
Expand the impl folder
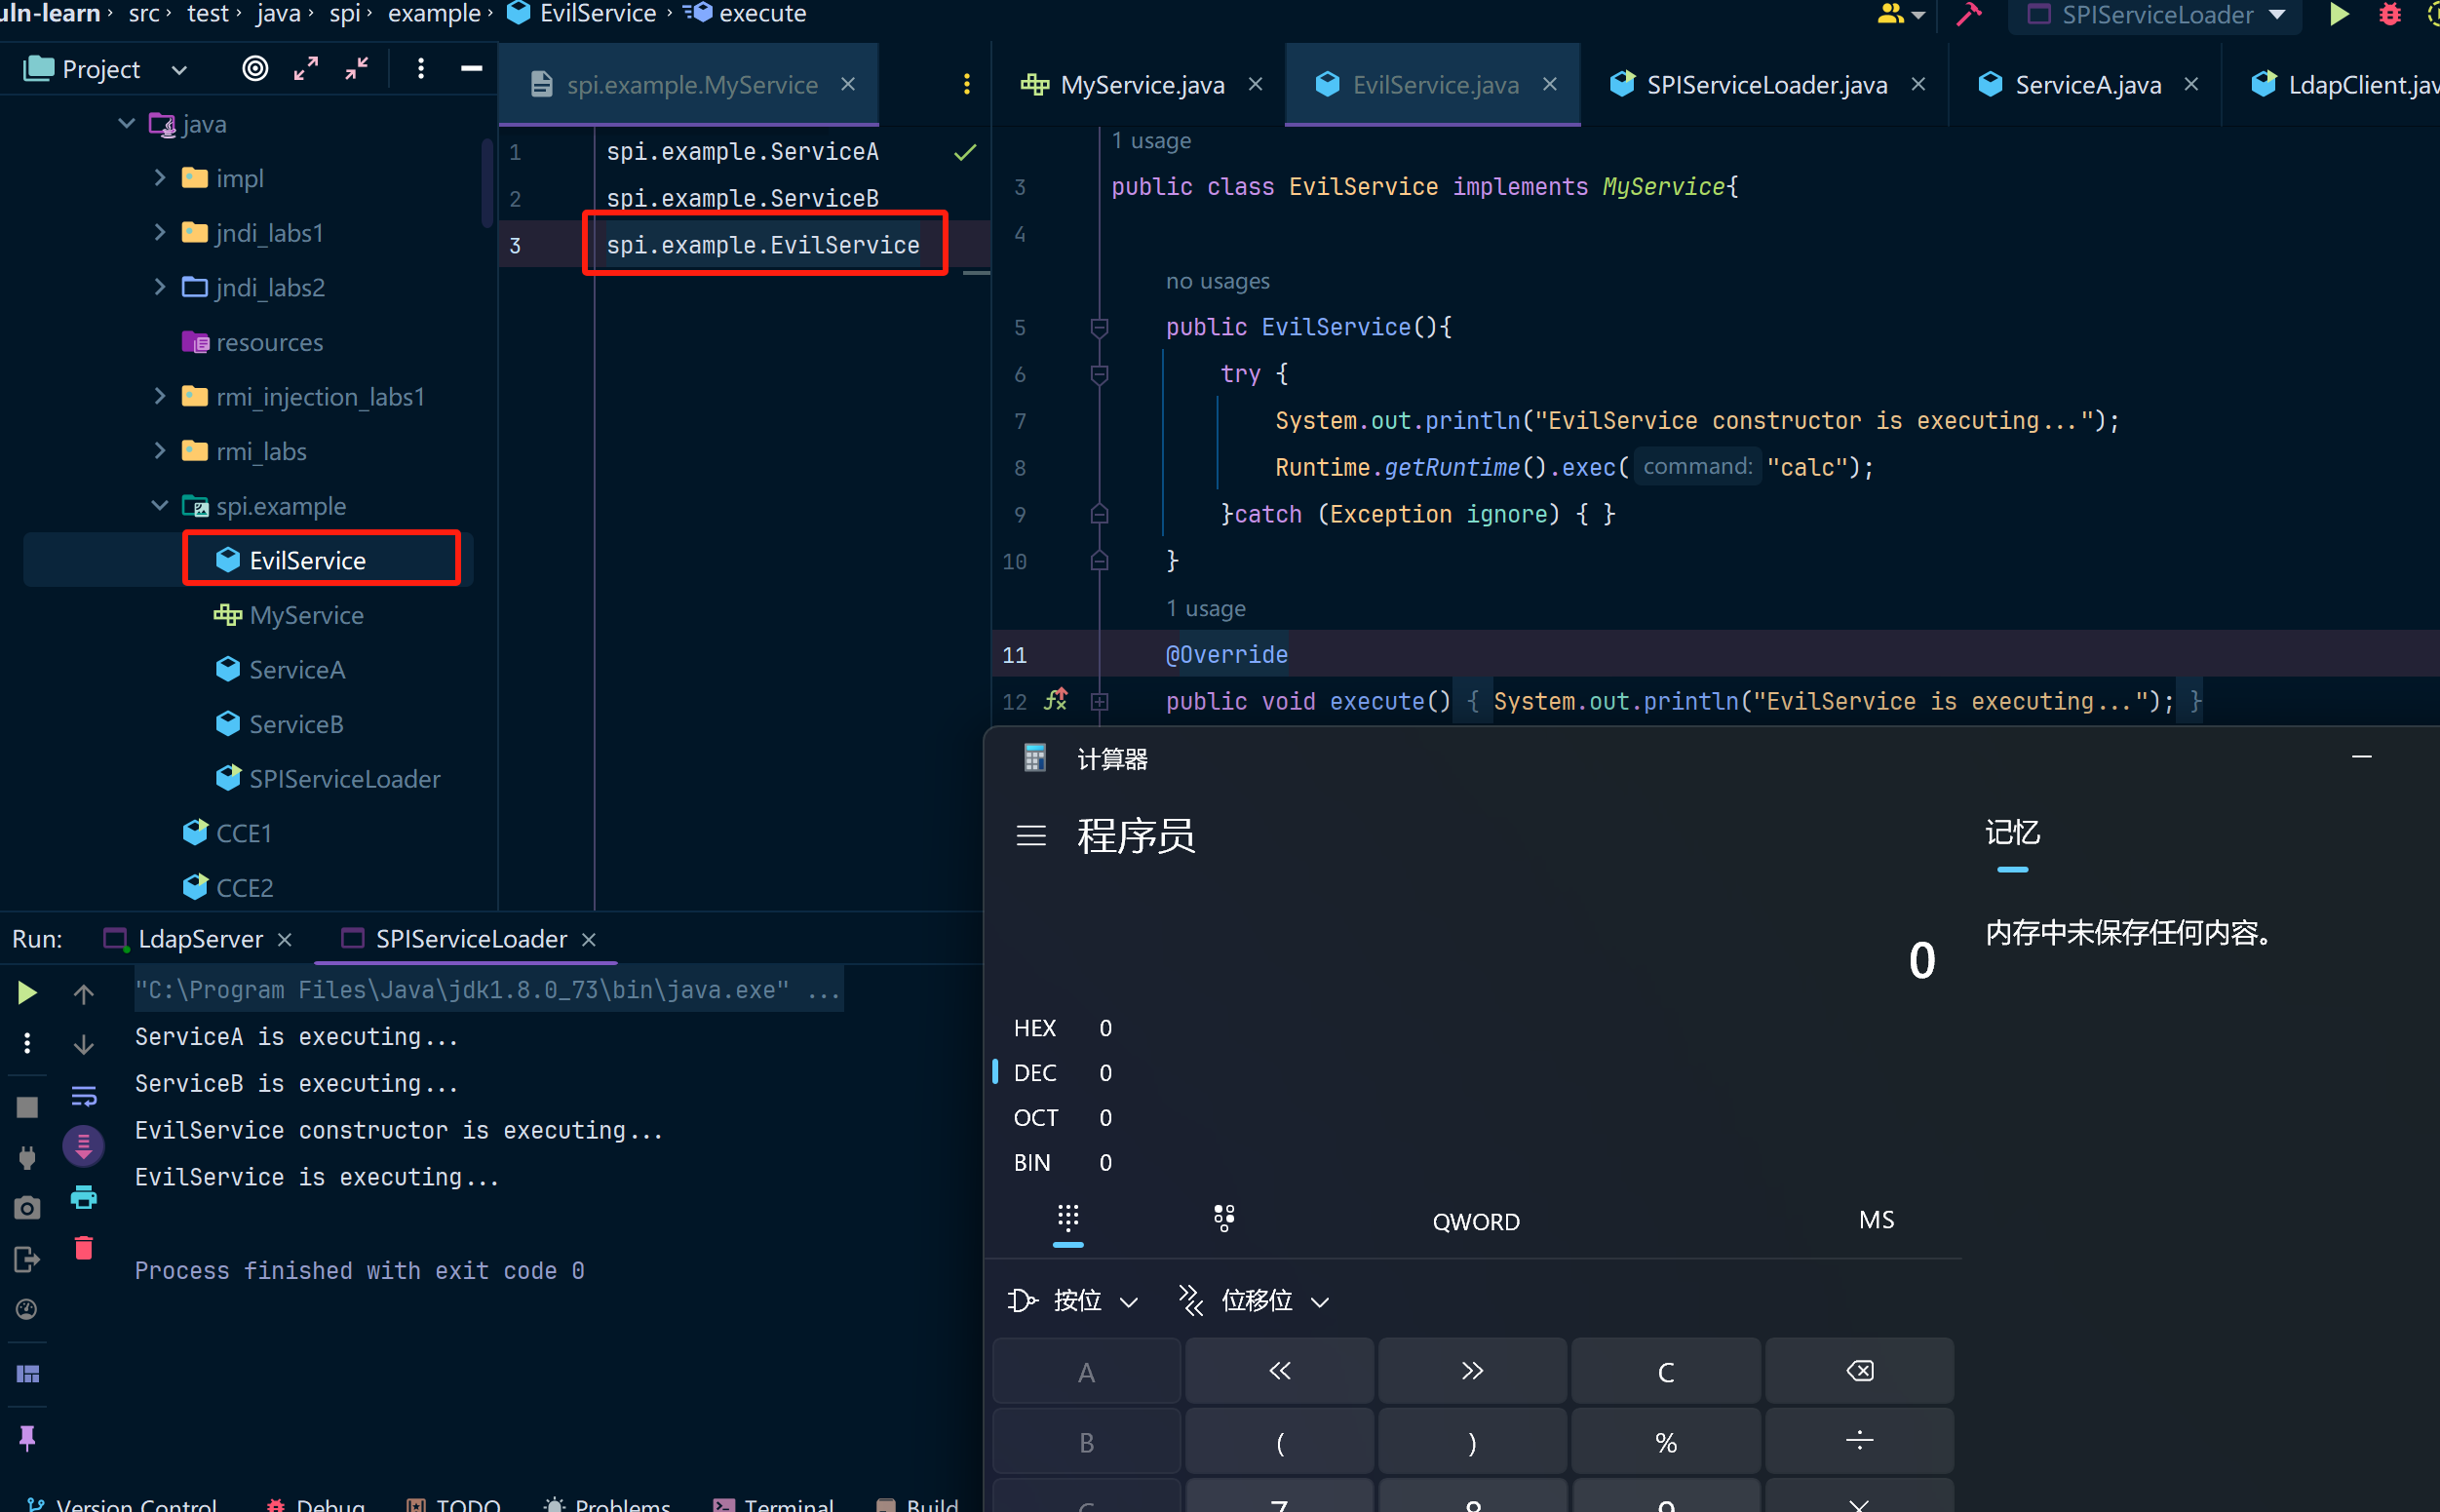[160, 177]
